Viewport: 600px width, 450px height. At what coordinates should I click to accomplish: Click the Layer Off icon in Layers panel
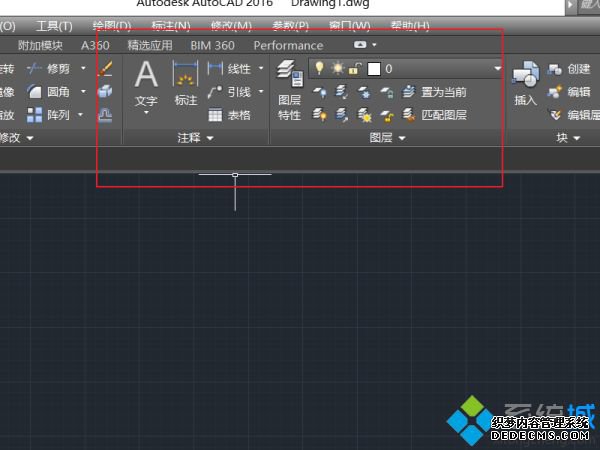pyautogui.click(x=320, y=92)
